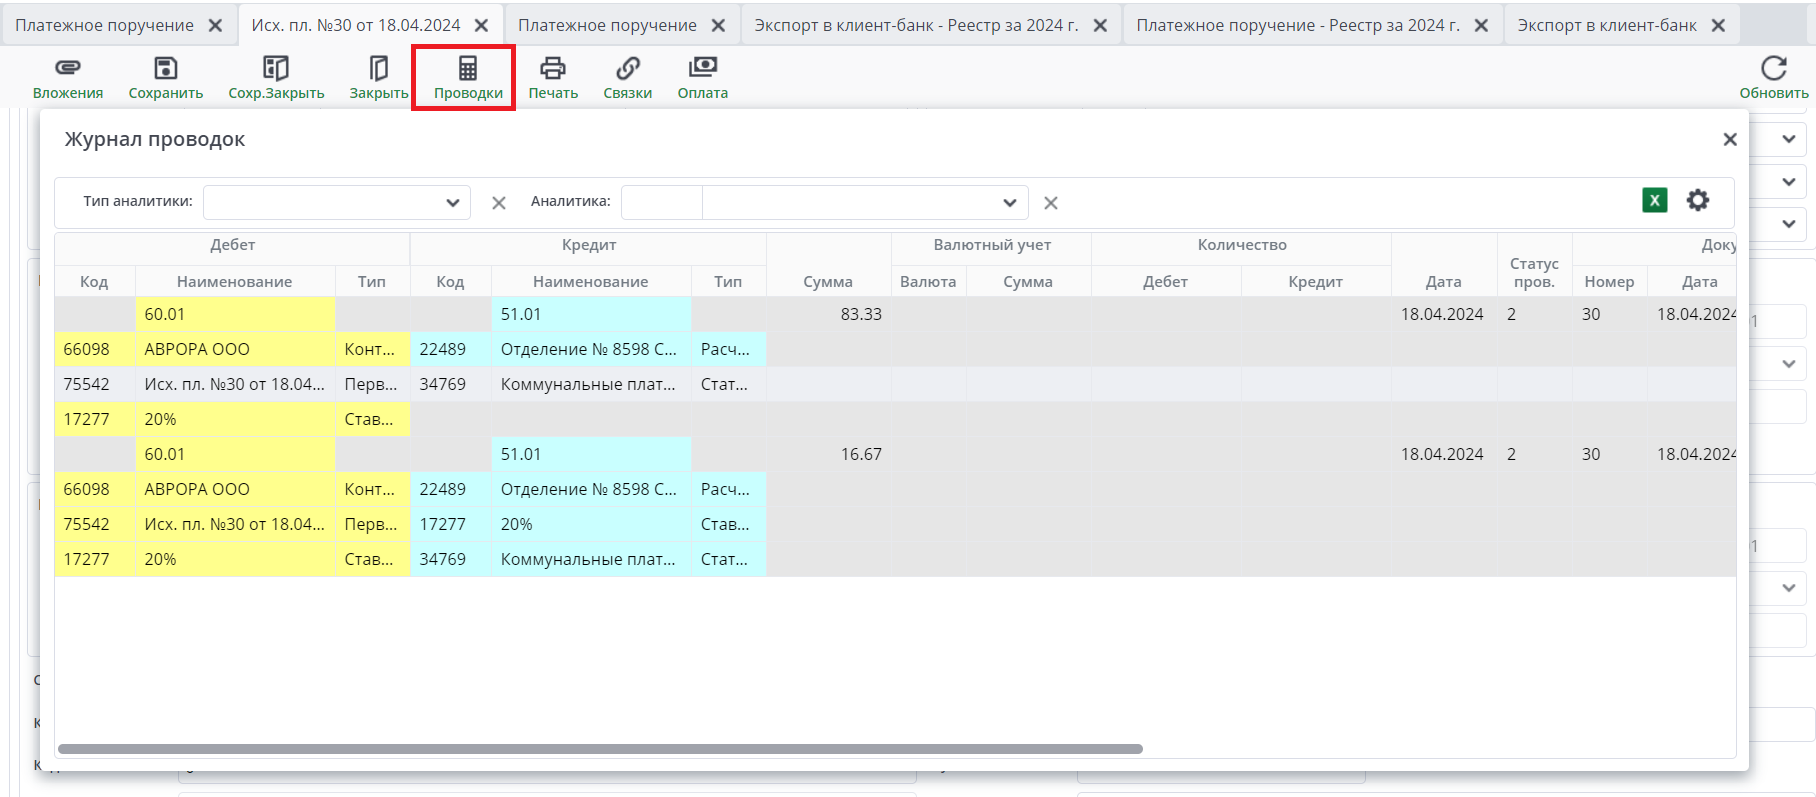Image resolution: width=1816 pixels, height=797 pixels.
Task: Switch to Платежное поручение - Реестр tab
Action: (x=1297, y=25)
